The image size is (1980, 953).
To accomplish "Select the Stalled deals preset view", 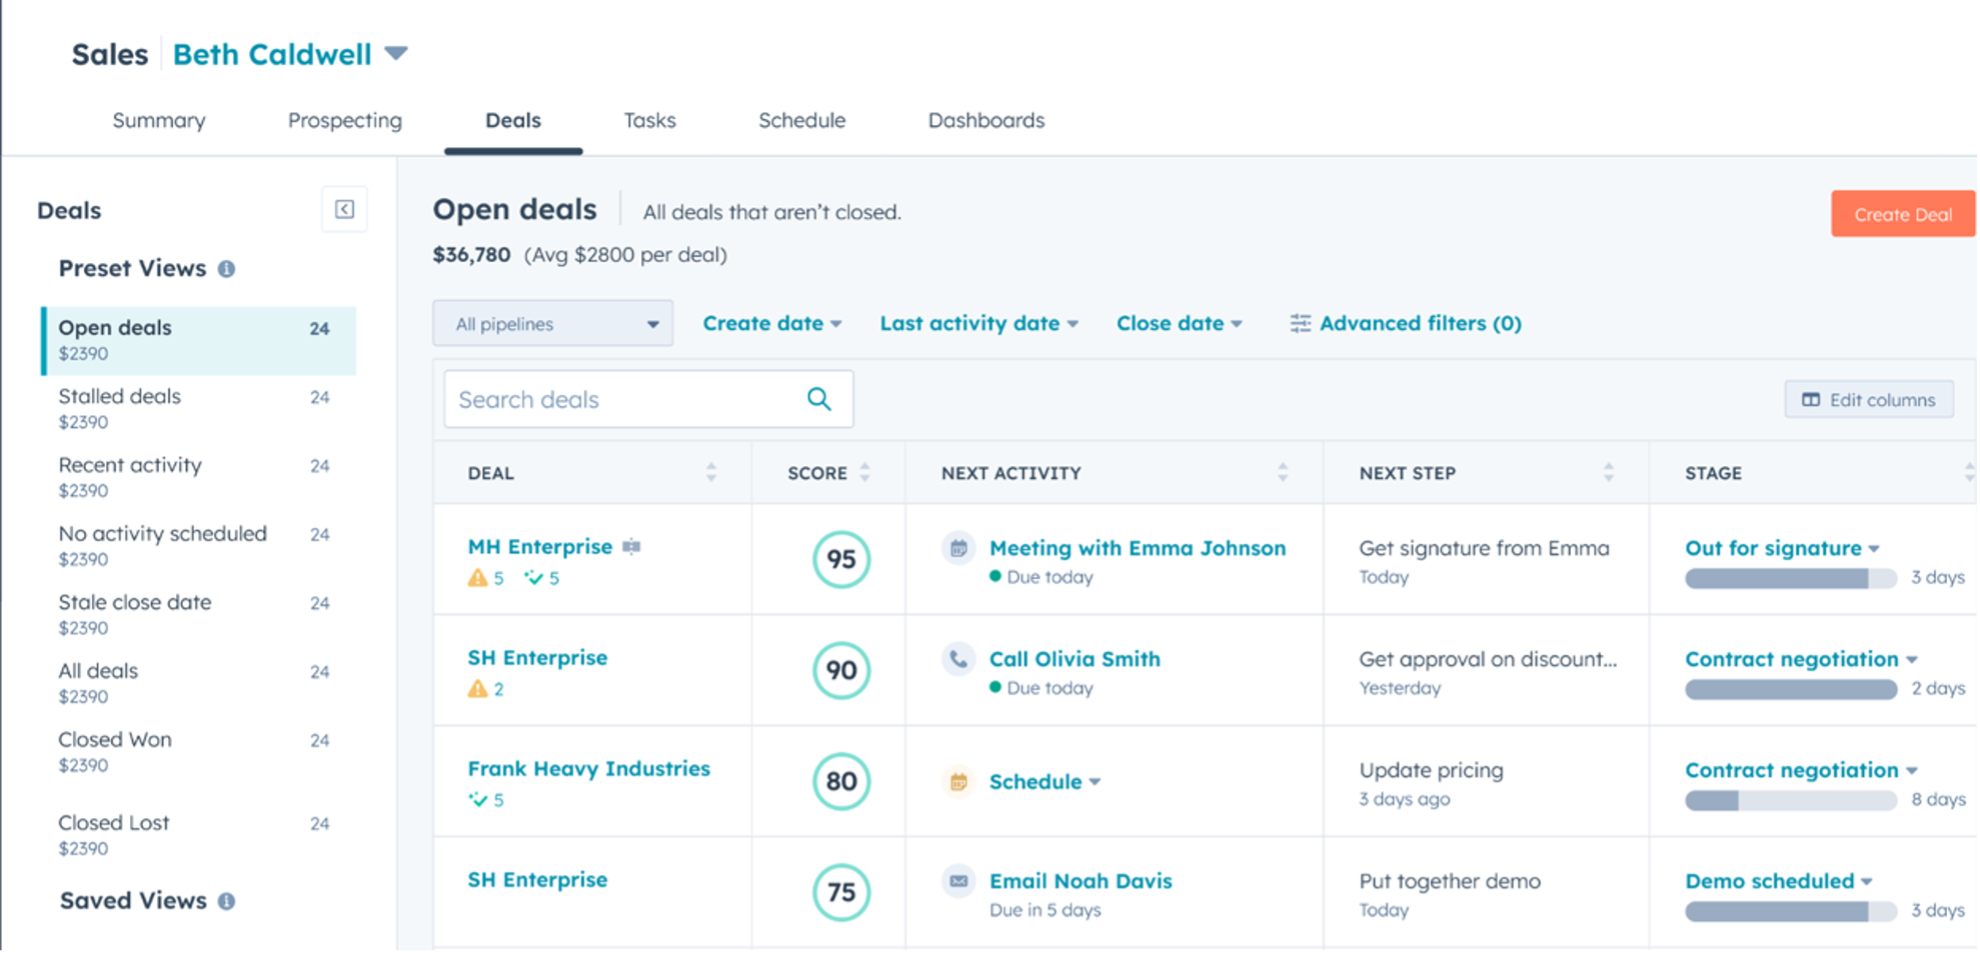I will click(x=198, y=409).
